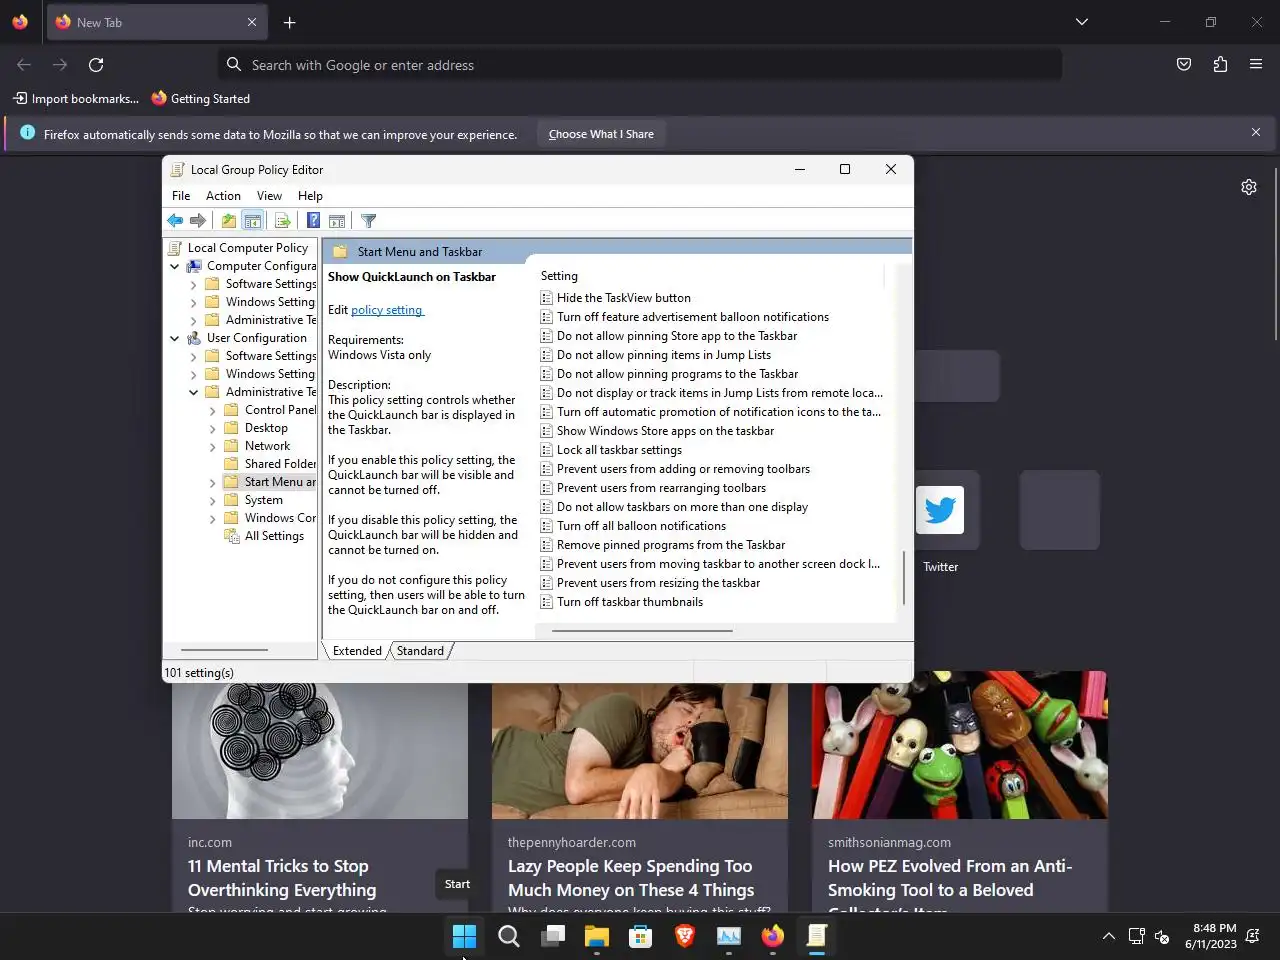
Task: Click the All Settings tree icon
Action: 232,536
